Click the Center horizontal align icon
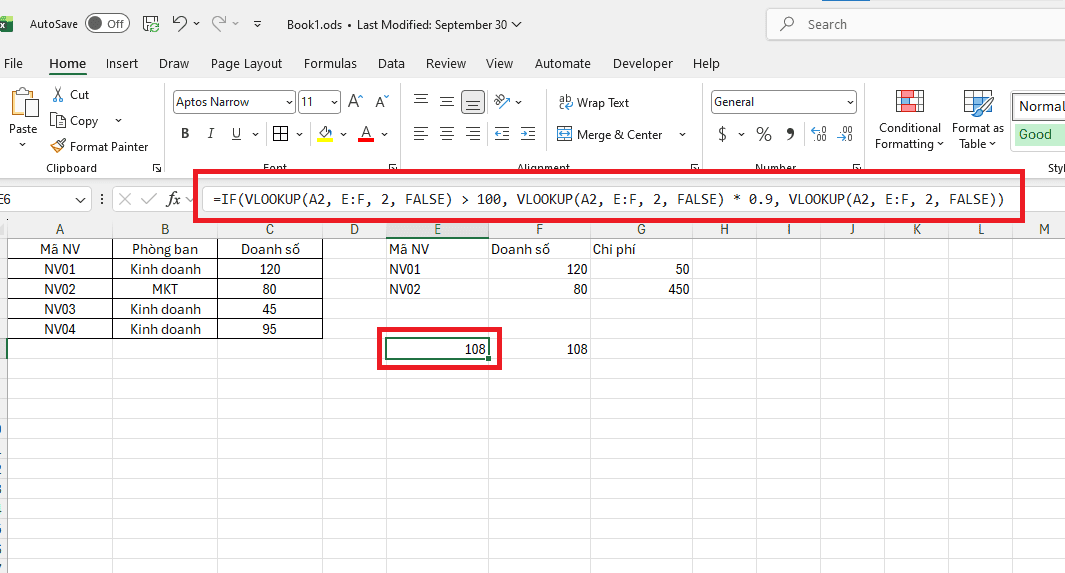 (446, 134)
